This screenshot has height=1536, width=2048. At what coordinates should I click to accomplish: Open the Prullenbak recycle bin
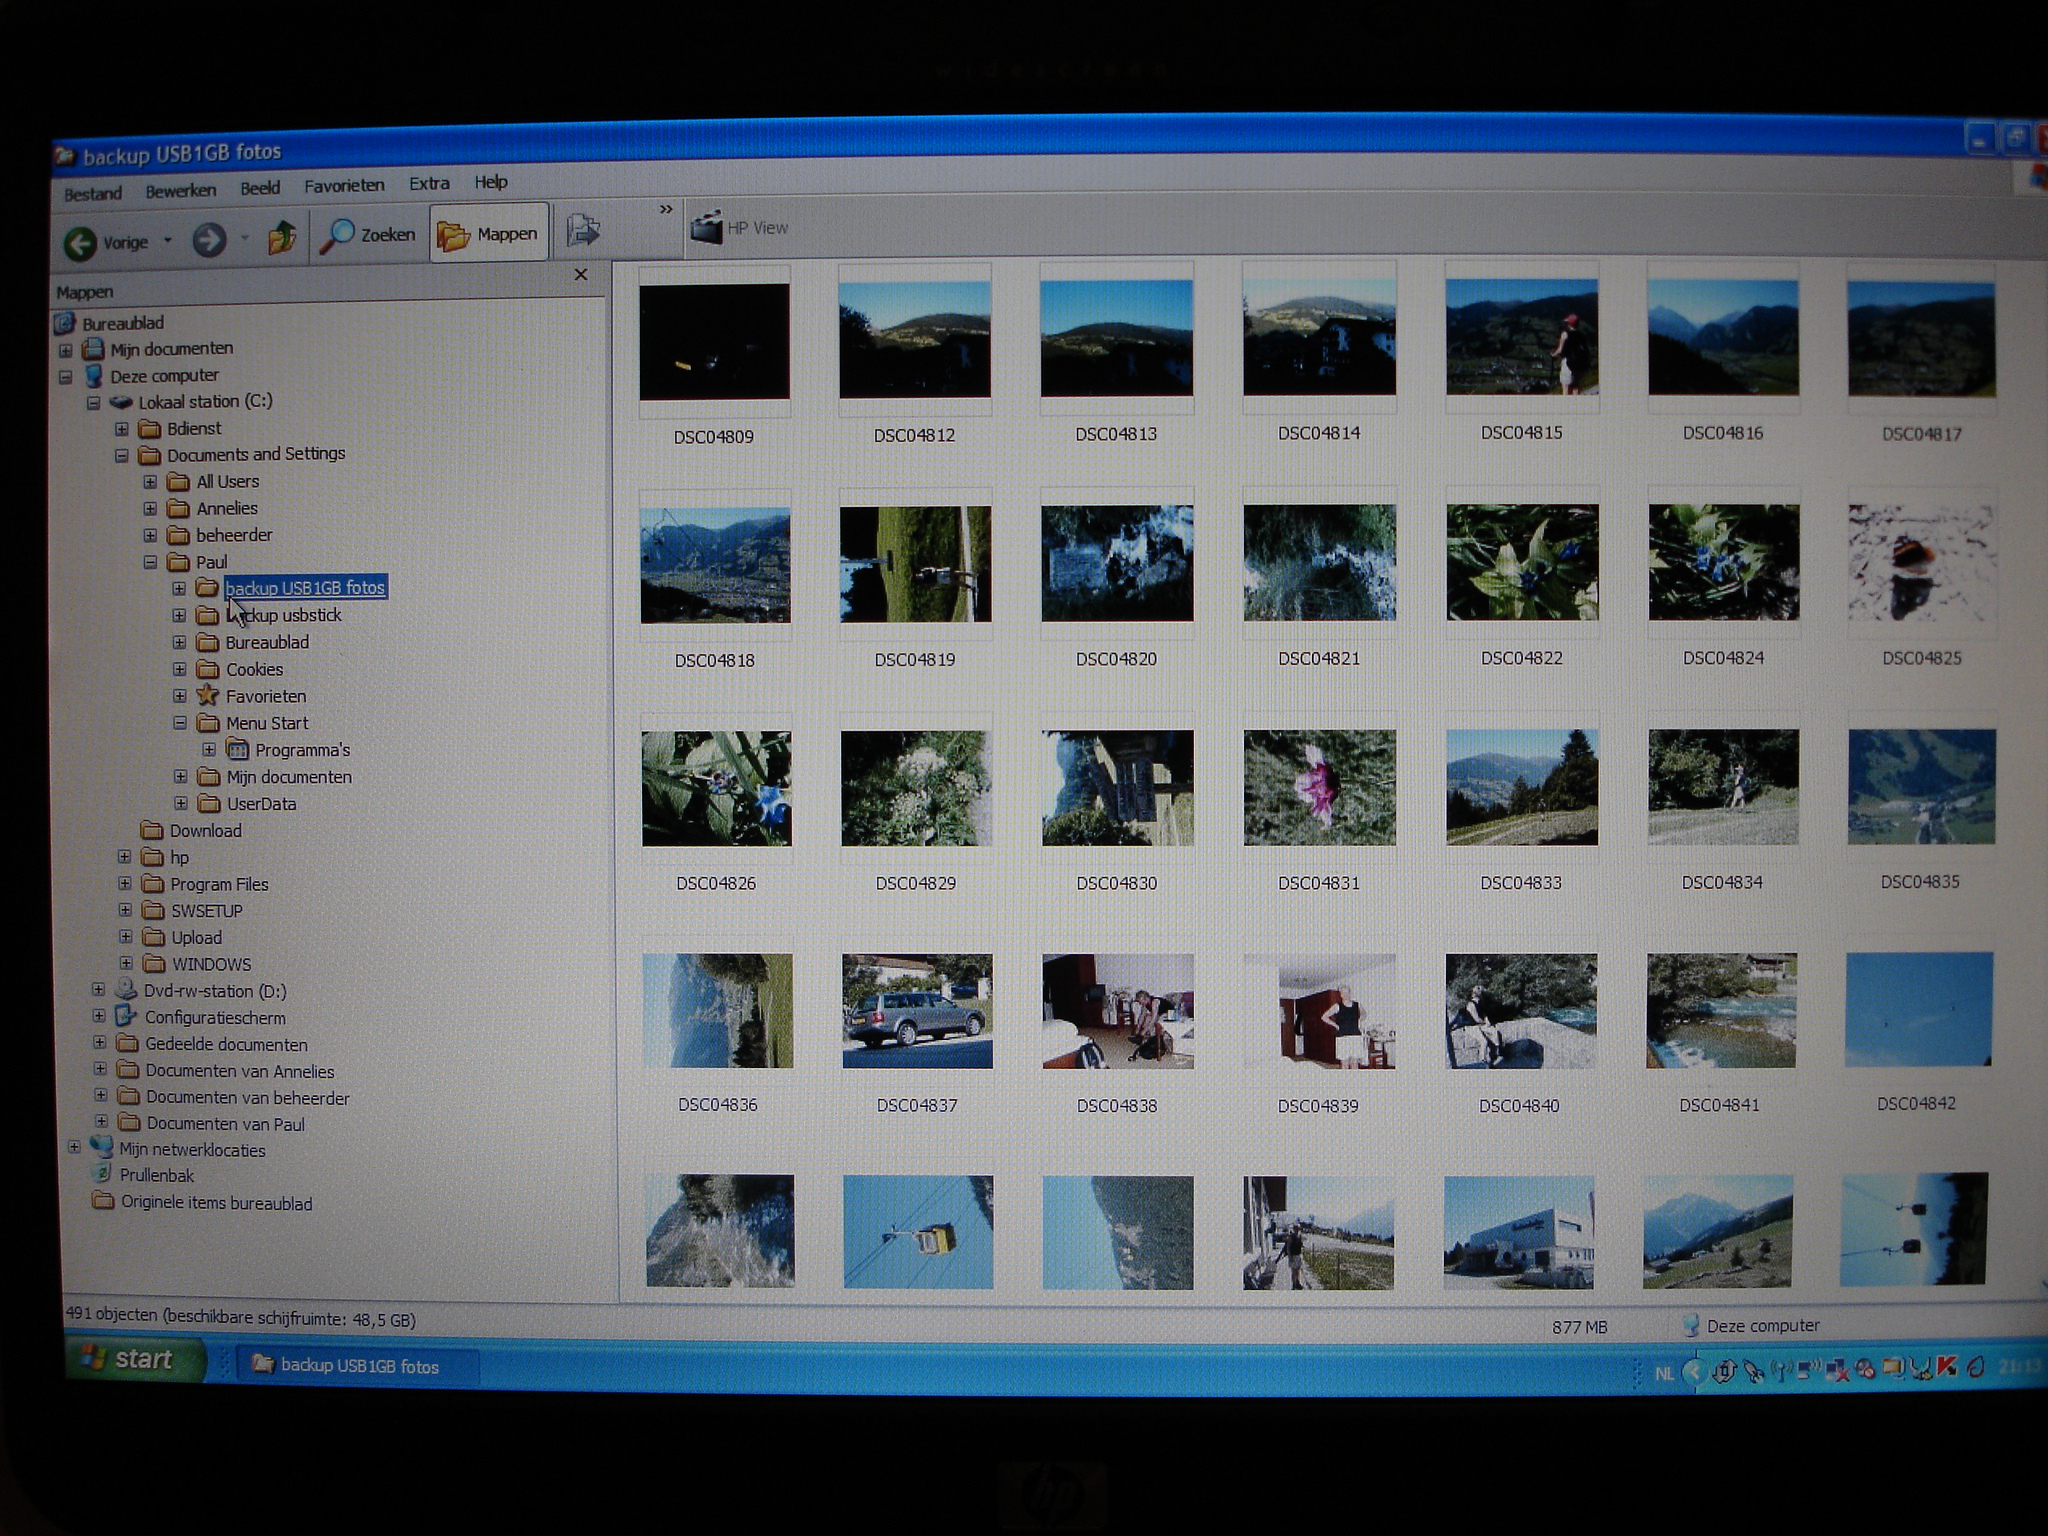[156, 1176]
